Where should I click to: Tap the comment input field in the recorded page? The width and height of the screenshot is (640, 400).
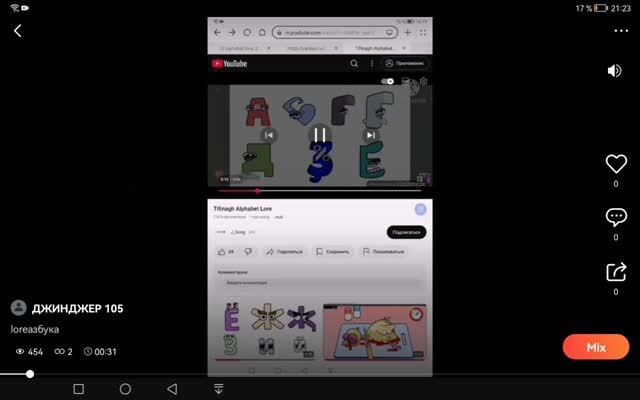coord(322,282)
